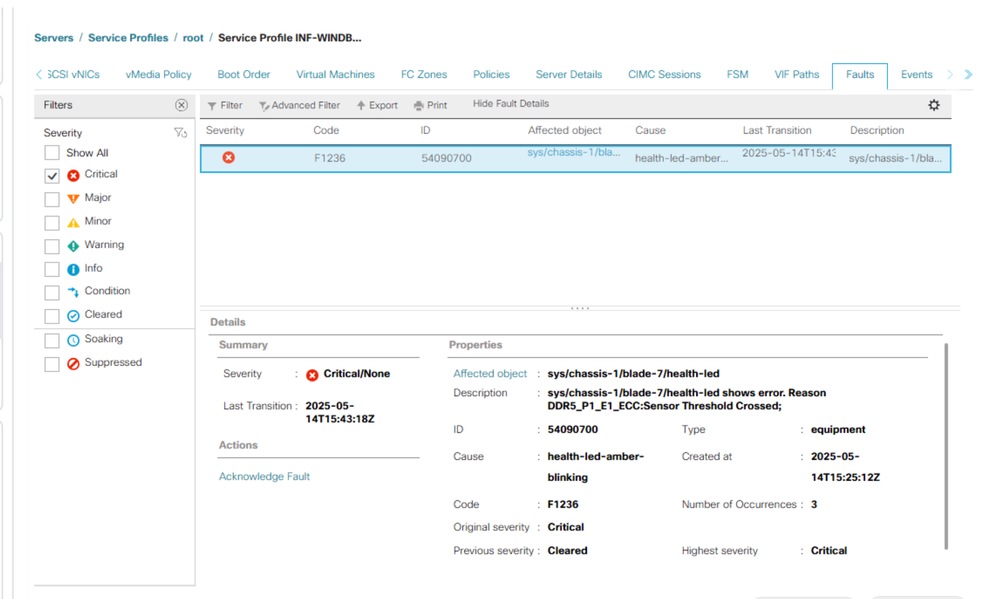Select the Faults tab

coord(859,75)
